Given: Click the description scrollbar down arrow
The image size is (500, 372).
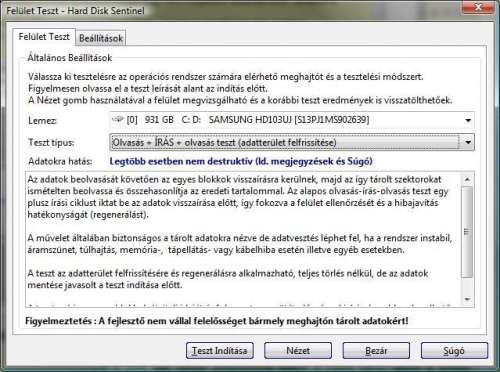Looking at the screenshot, I should coord(467,299).
